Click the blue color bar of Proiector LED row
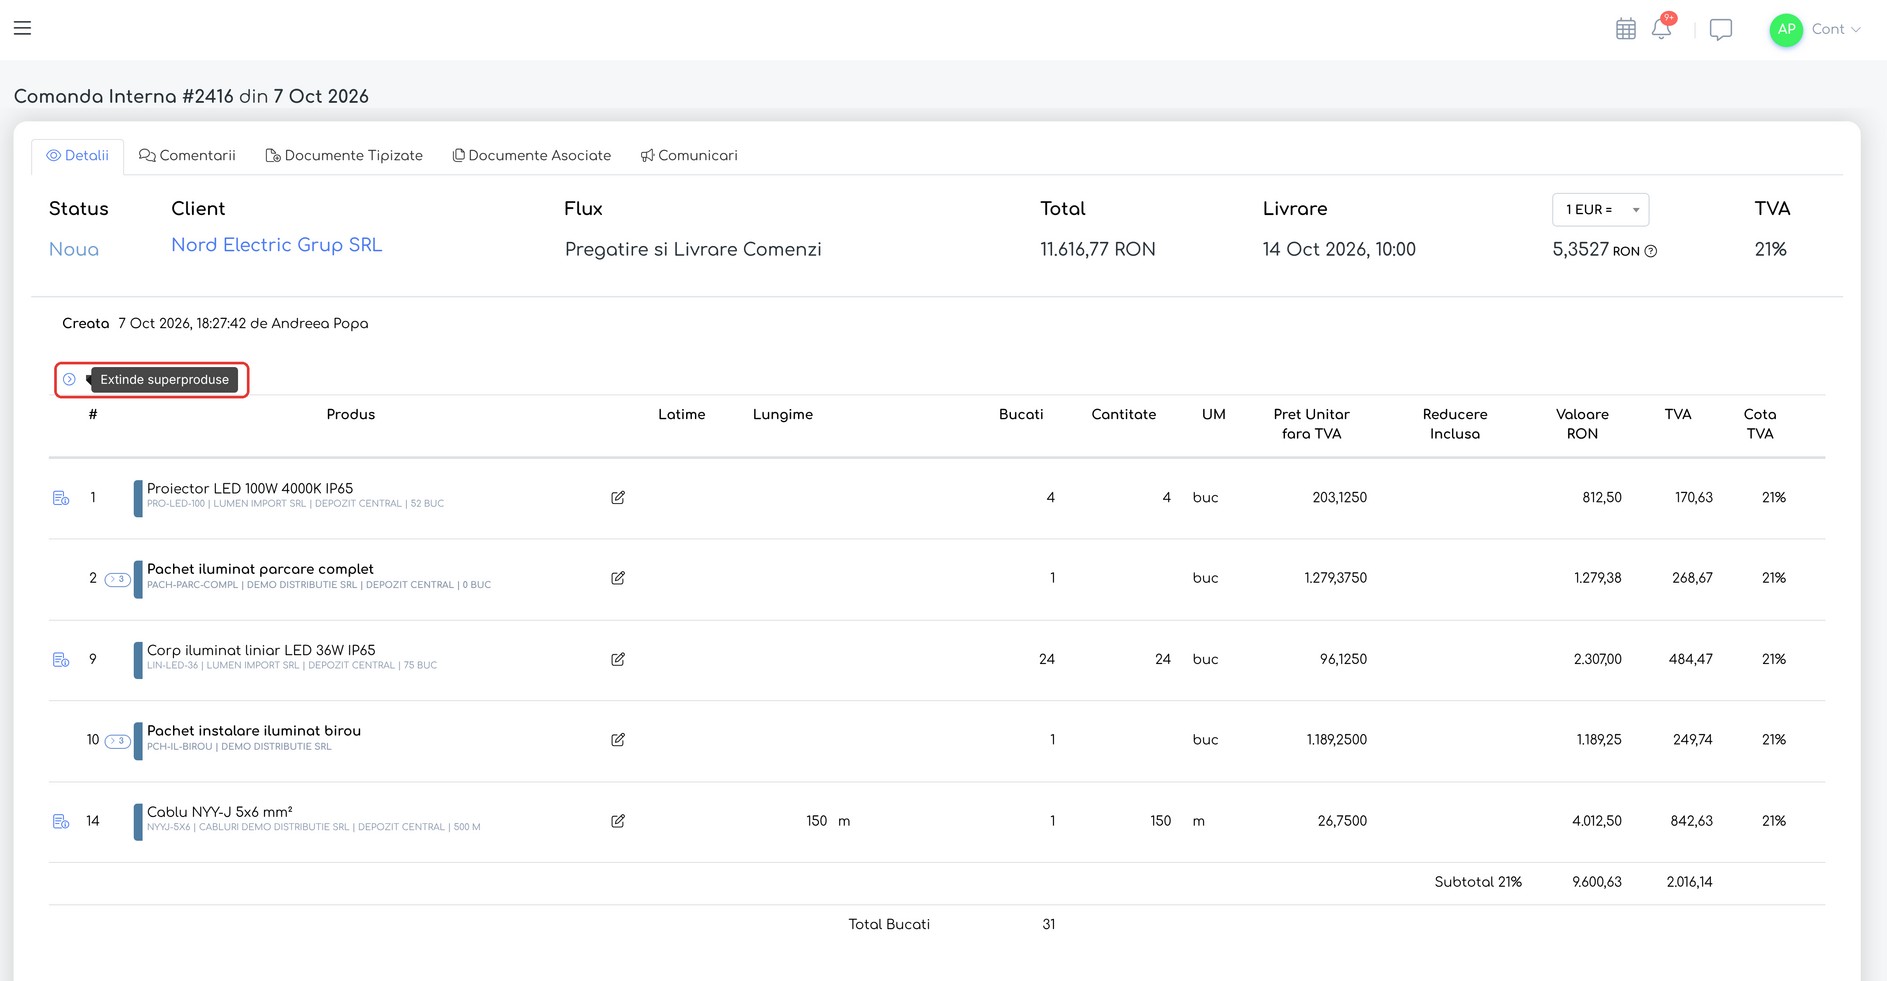The height and width of the screenshot is (981, 1887). click(x=138, y=498)
